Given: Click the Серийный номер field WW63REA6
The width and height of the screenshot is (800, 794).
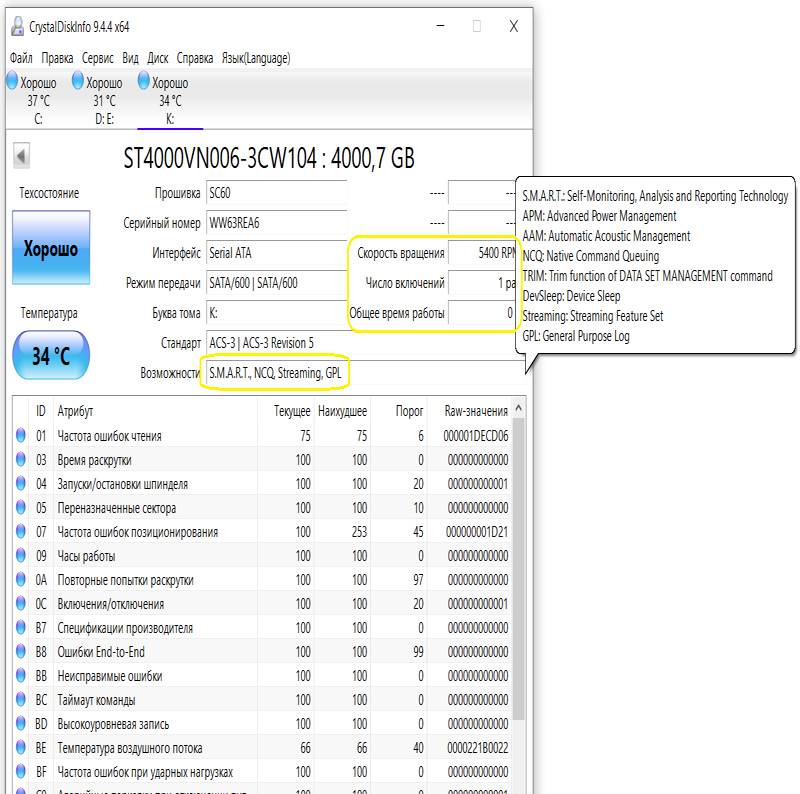Looking at the screenshot, I should click(277, 223).
